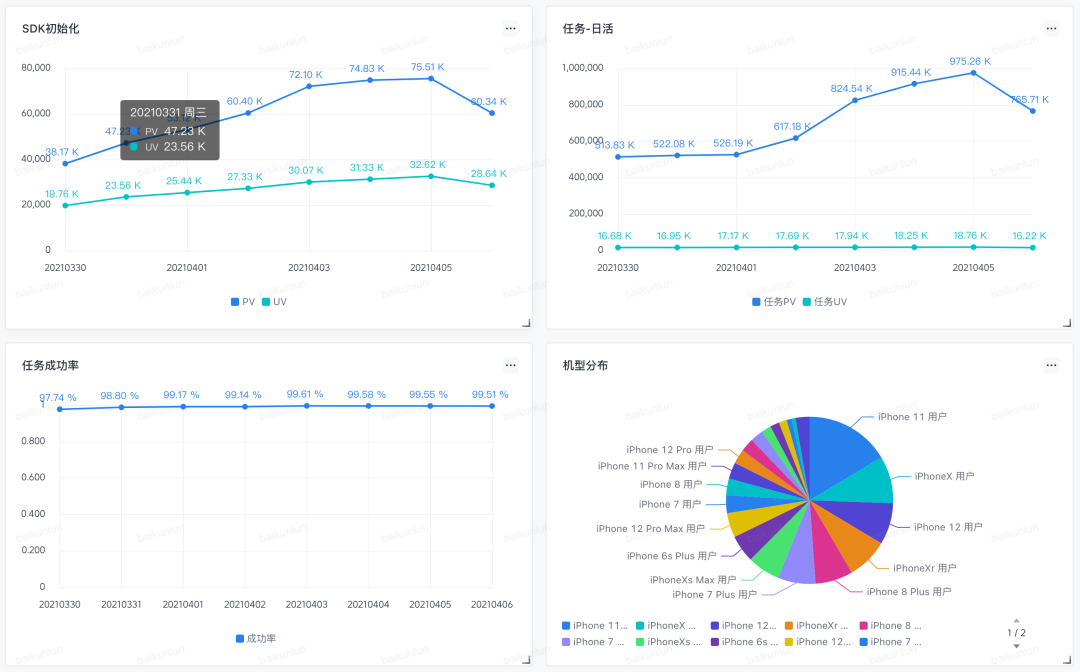
Task: Toggle PV series in SDK初始化 legend
Action: coord(243,302)
